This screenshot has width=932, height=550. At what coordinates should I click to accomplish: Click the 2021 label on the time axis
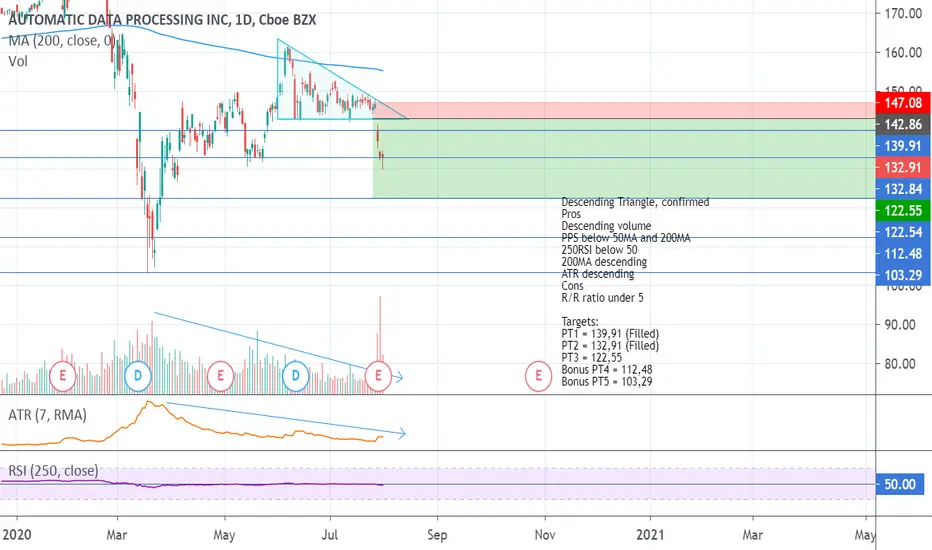click(x=650, y=535)
